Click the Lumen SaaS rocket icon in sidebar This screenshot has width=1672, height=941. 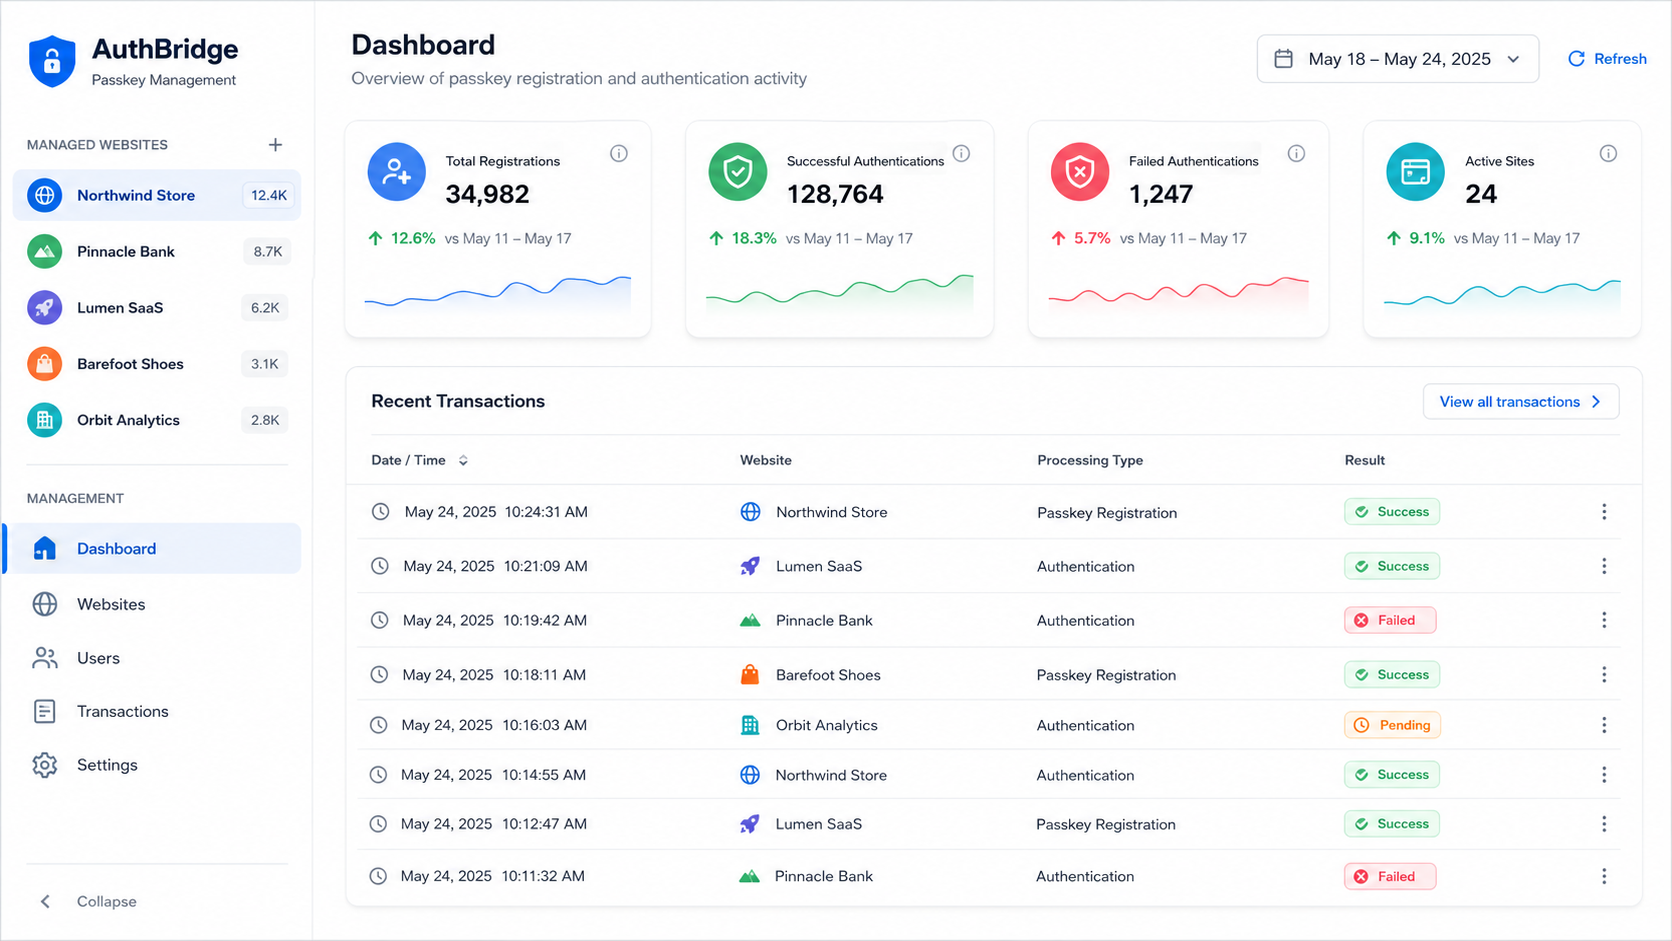pyautogui.click(x=45, y=308)
